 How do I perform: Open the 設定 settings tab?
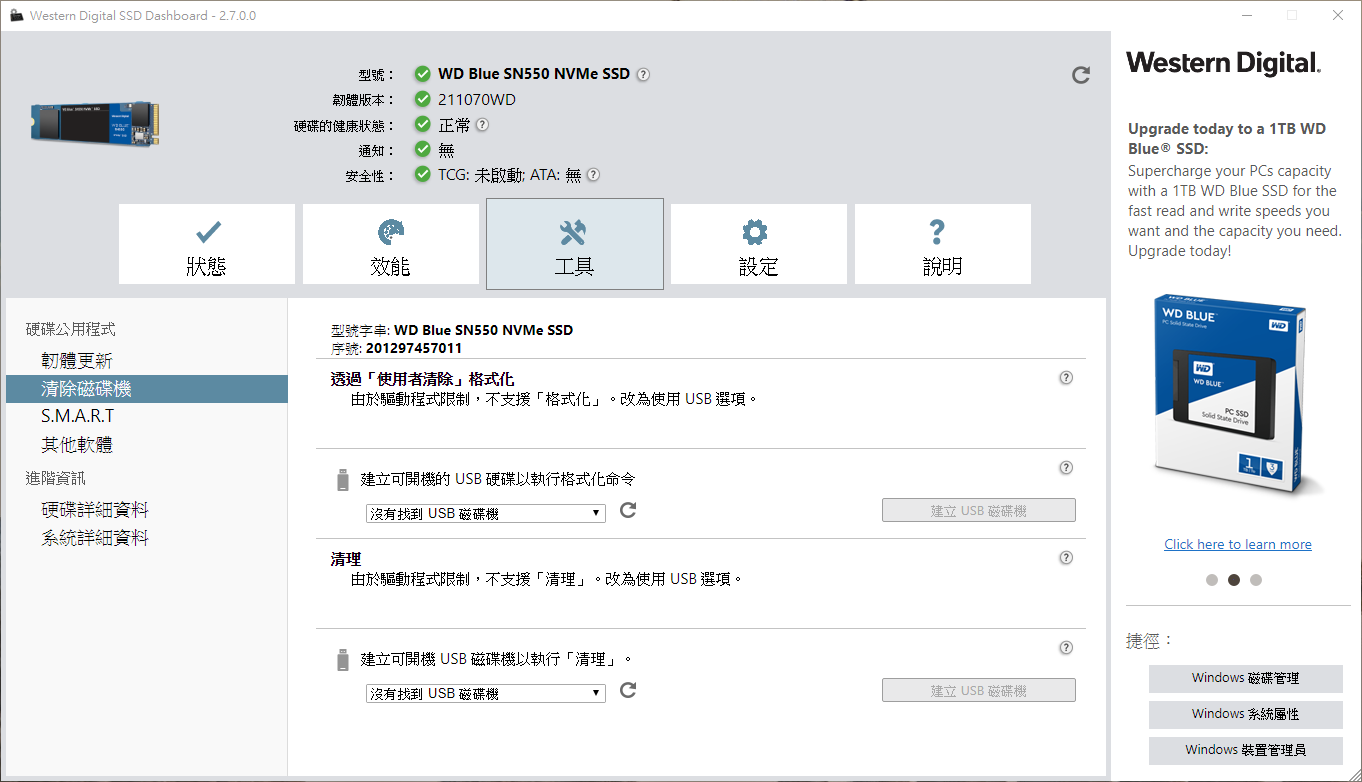coord(758,245)
